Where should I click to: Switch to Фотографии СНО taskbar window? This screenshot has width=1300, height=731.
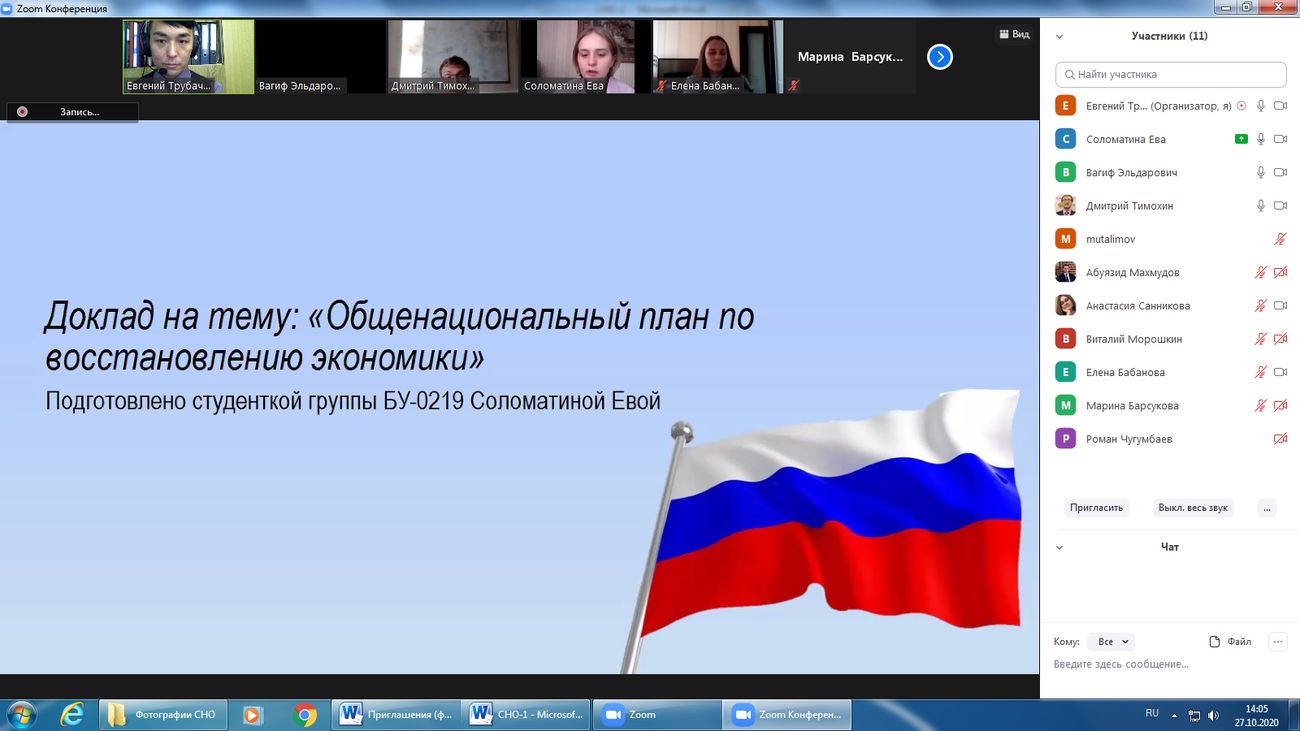[164, 714]
